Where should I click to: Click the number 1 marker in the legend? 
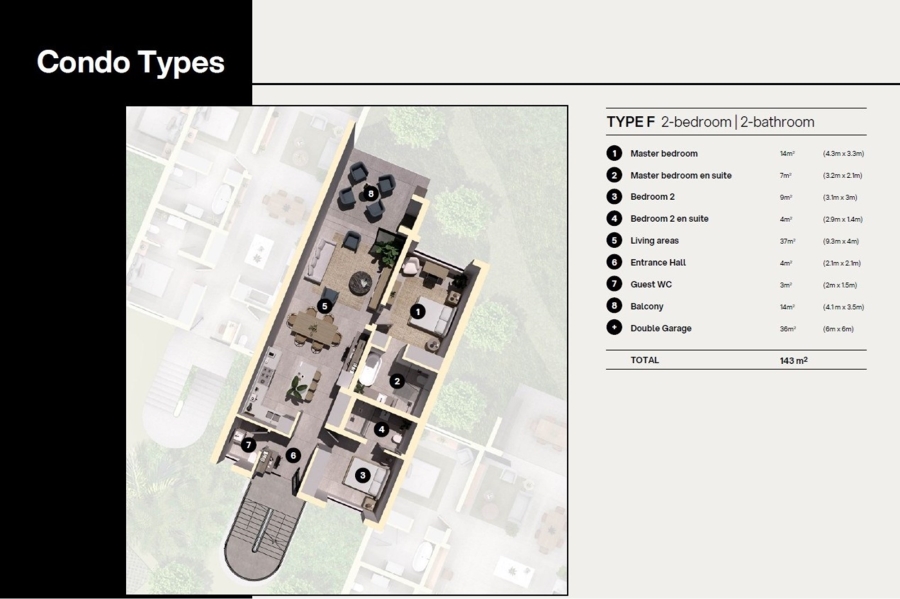tap(614, 153)
